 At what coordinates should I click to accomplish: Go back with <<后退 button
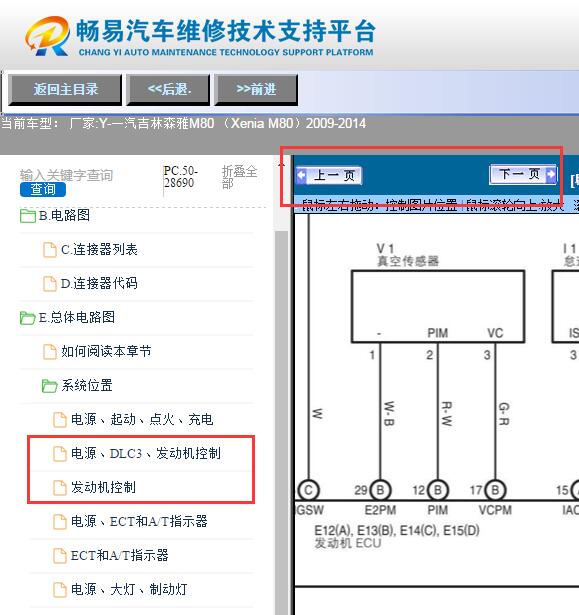[168, 90]
